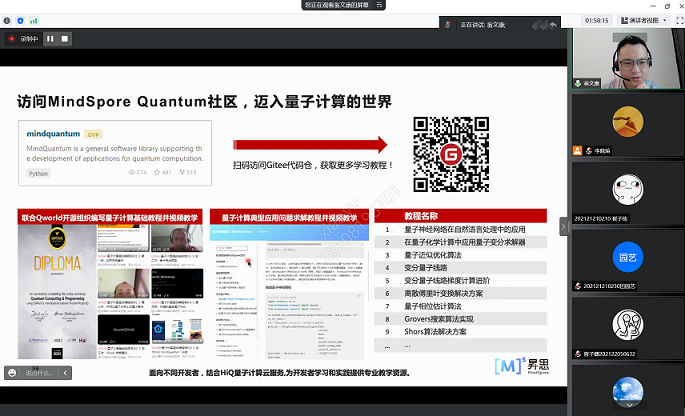The width and height of the screenshot is (685, 416).
Task: Pause the meeting recording
Action: point(50,39)
